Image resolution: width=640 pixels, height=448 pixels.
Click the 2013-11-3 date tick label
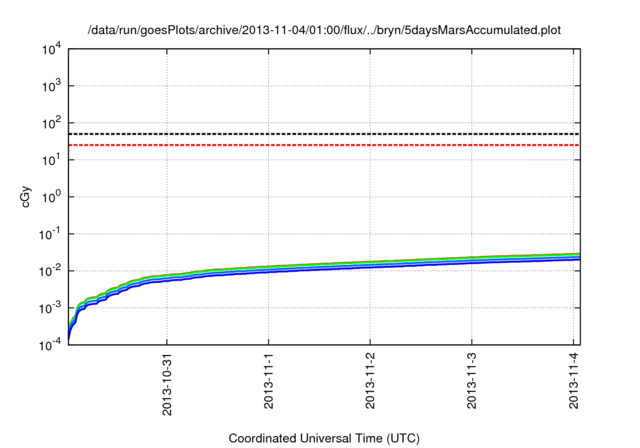472,381
